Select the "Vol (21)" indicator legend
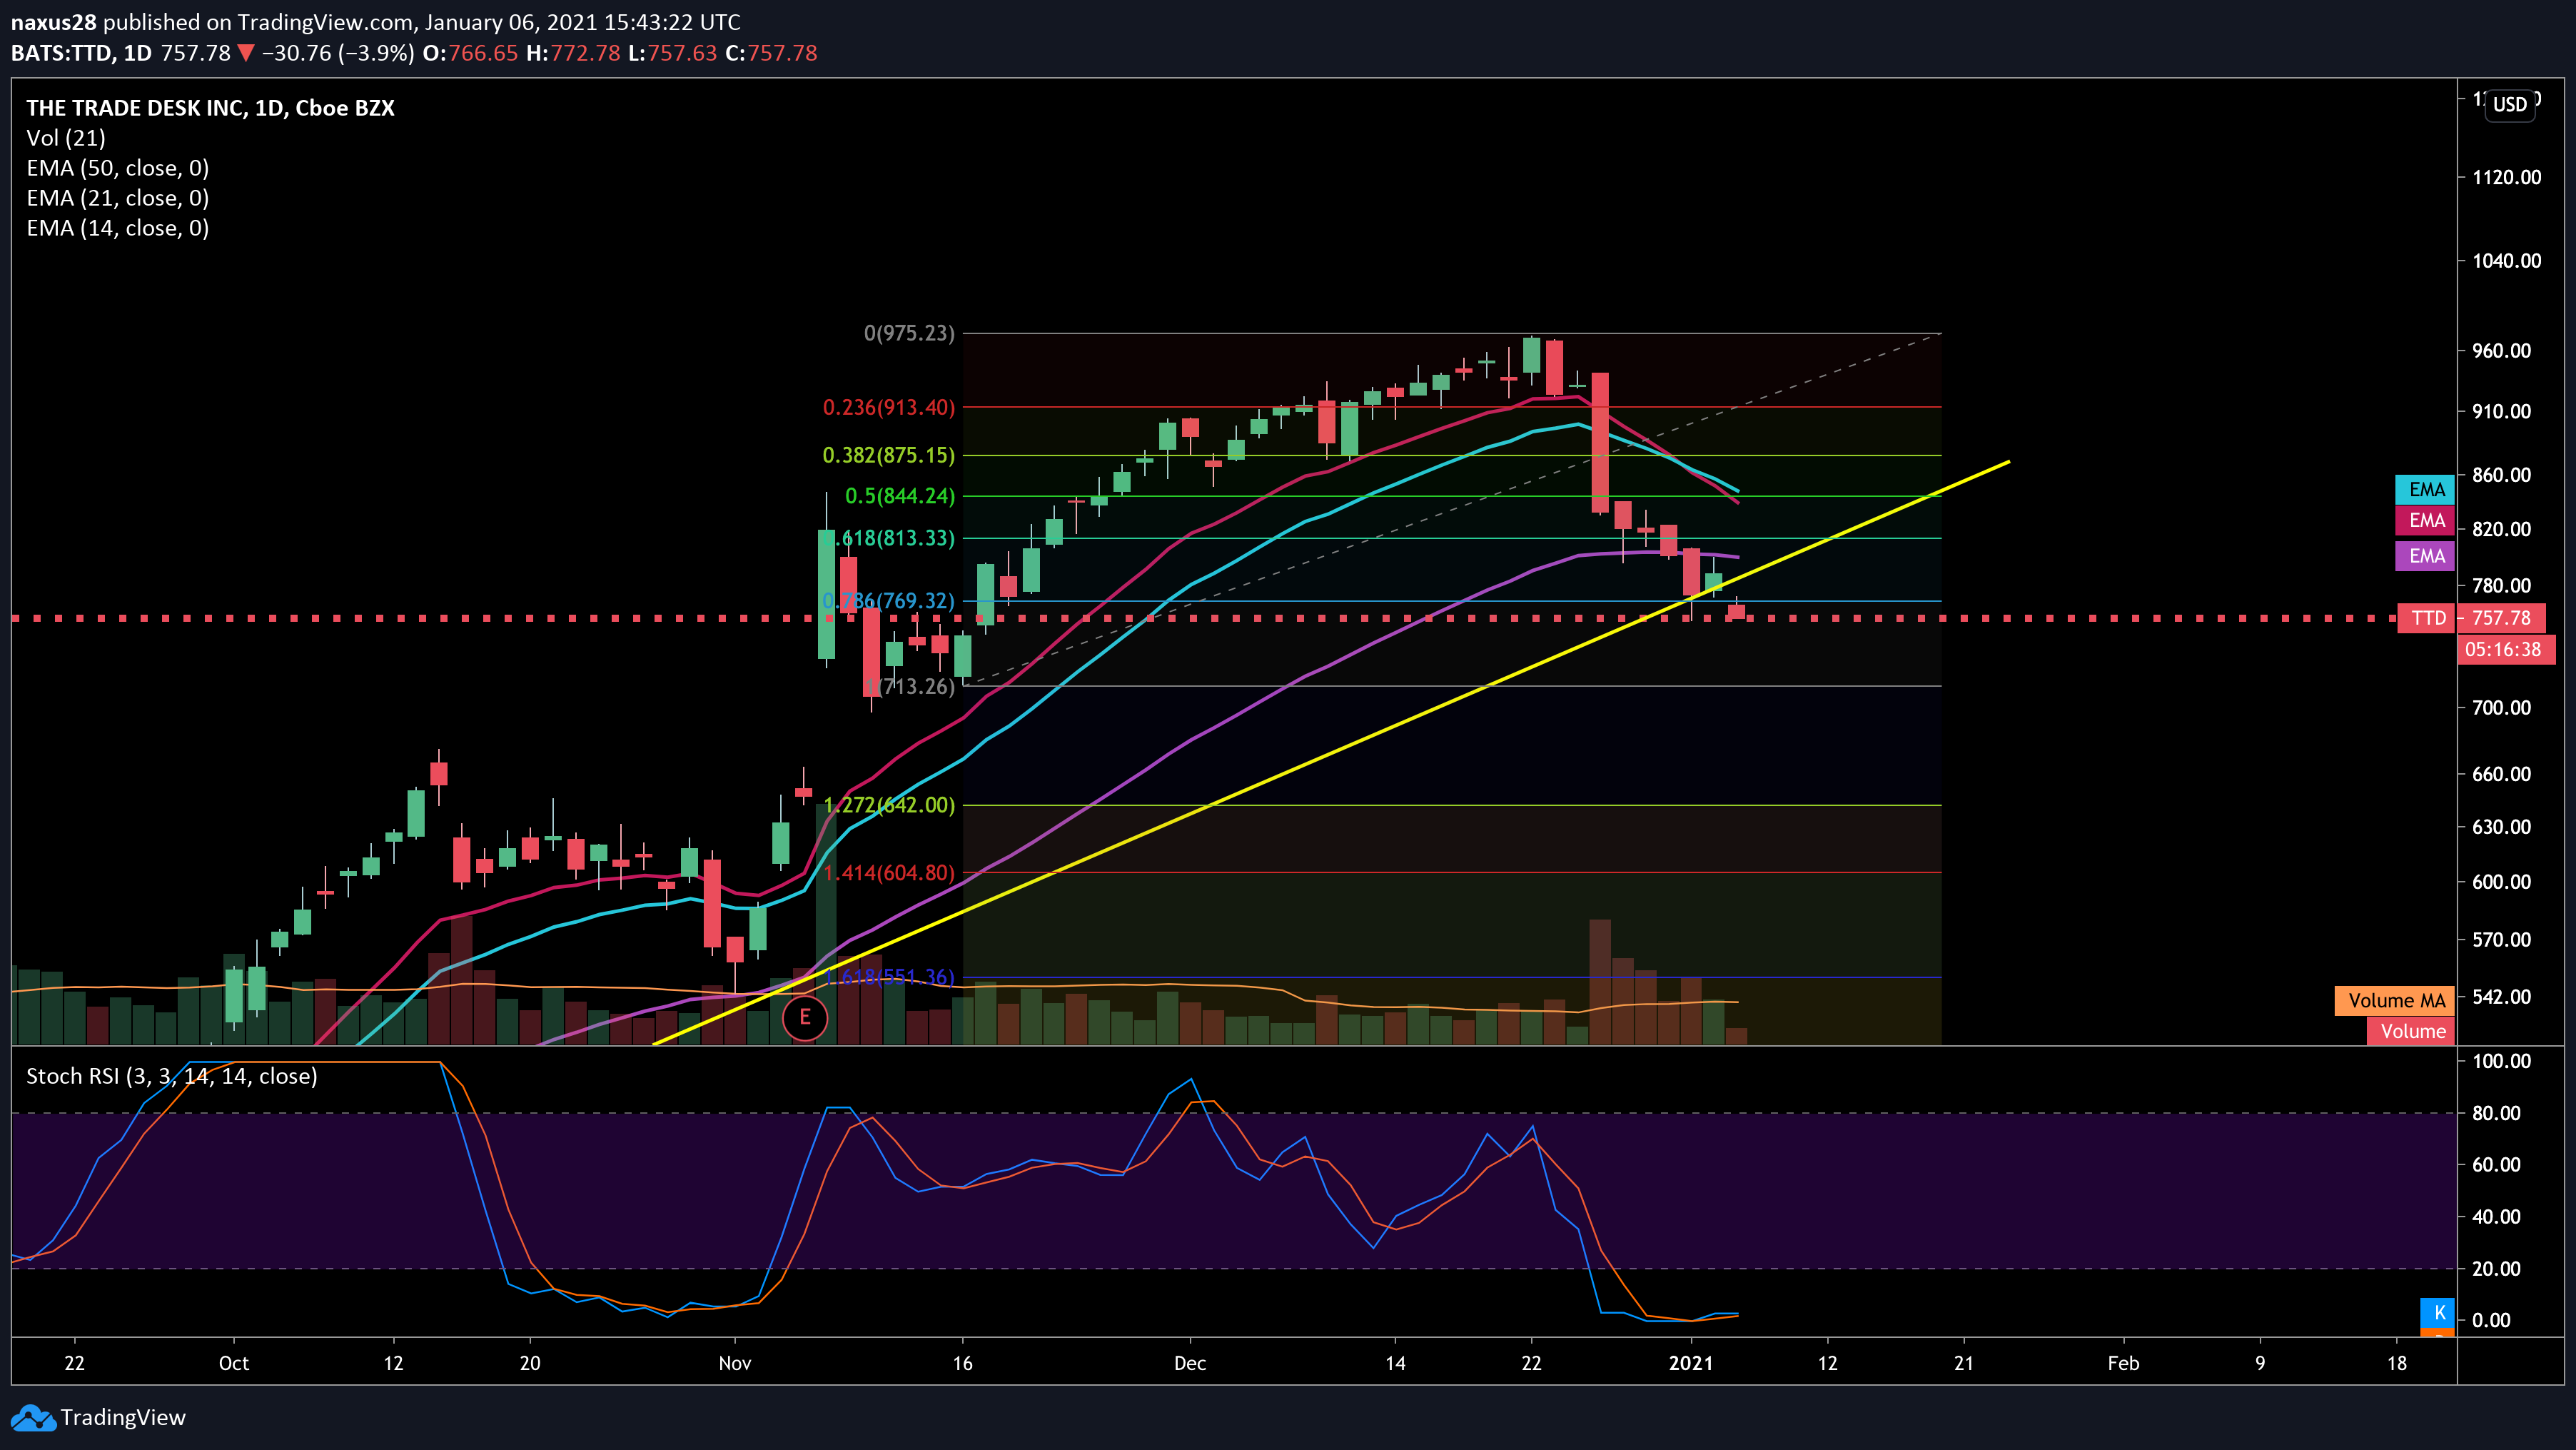The height and width of the screenshot is (1450, 2576). [x=66, y=138]
